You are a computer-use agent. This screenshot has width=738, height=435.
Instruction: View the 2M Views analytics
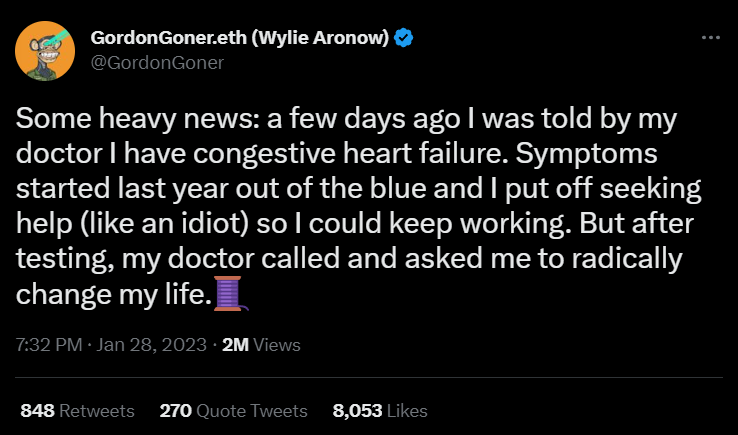tap(260, 345)
